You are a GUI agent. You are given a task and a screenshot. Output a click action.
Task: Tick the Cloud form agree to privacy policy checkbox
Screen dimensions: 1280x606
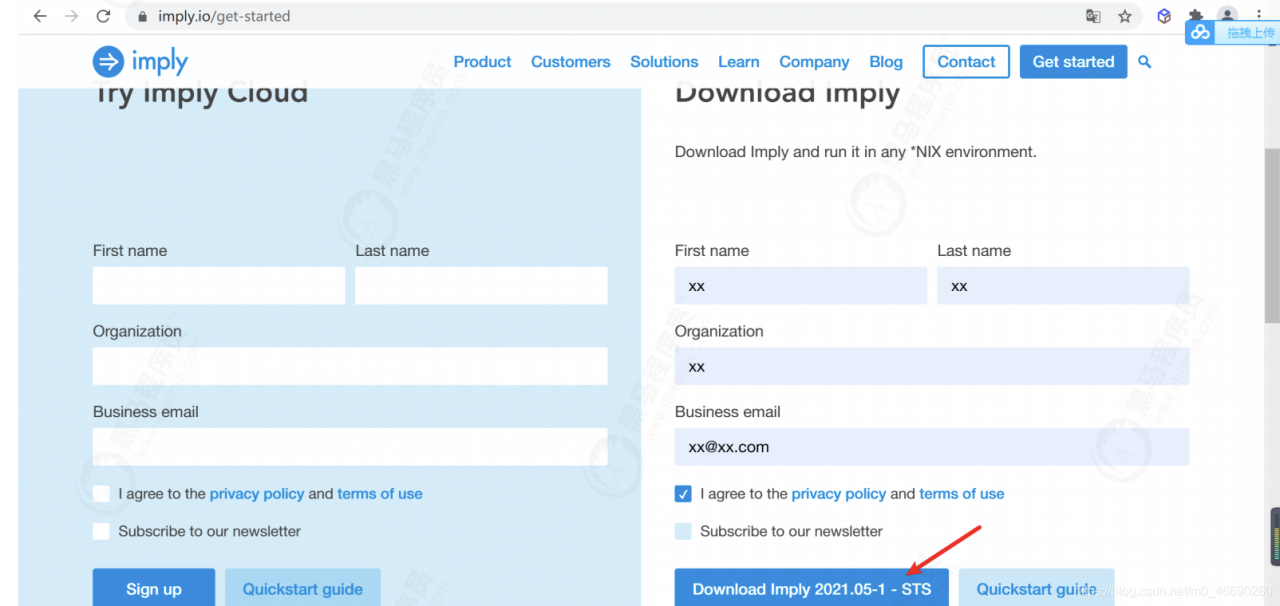pyautogui.click(x=101, y=494)
